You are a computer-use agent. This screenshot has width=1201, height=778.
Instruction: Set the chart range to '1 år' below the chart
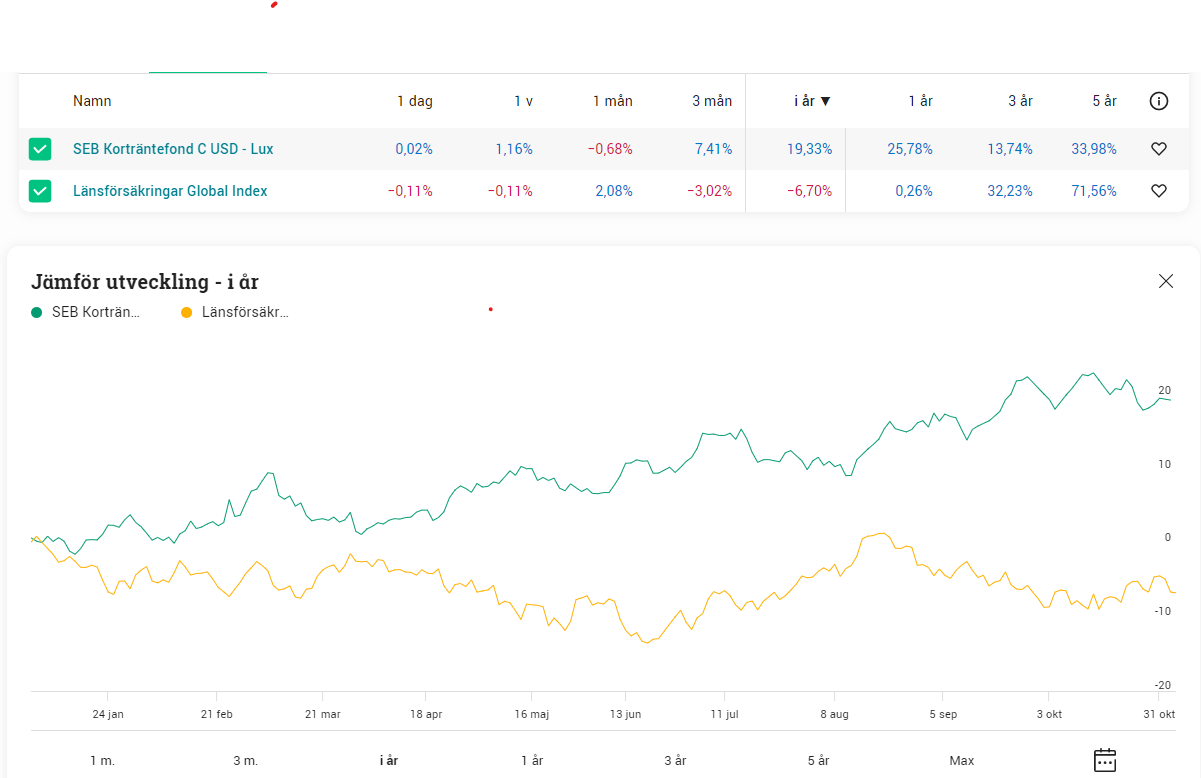tap(532, 761)
